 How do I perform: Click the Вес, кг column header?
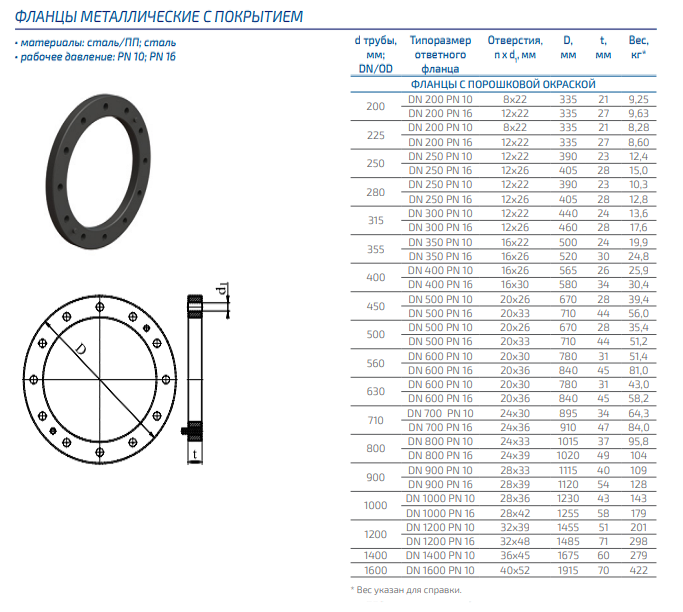click(x=638, y=48)
